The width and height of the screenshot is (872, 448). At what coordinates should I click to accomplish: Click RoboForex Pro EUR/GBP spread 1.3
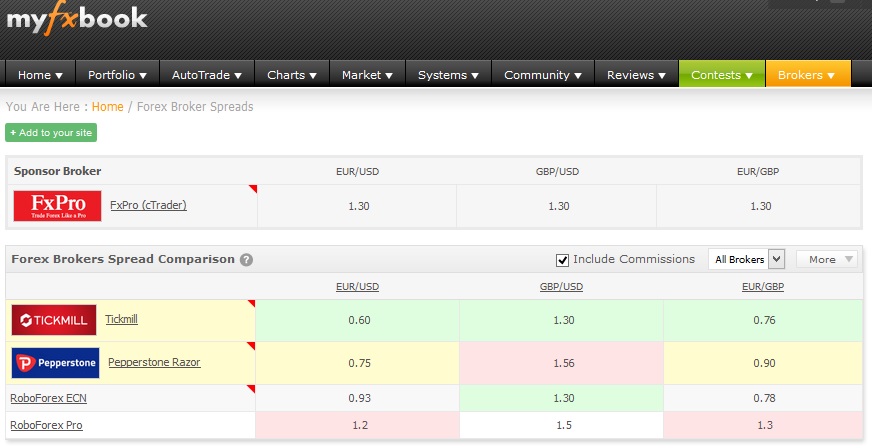pyautogui.click(x=765, y=425)
